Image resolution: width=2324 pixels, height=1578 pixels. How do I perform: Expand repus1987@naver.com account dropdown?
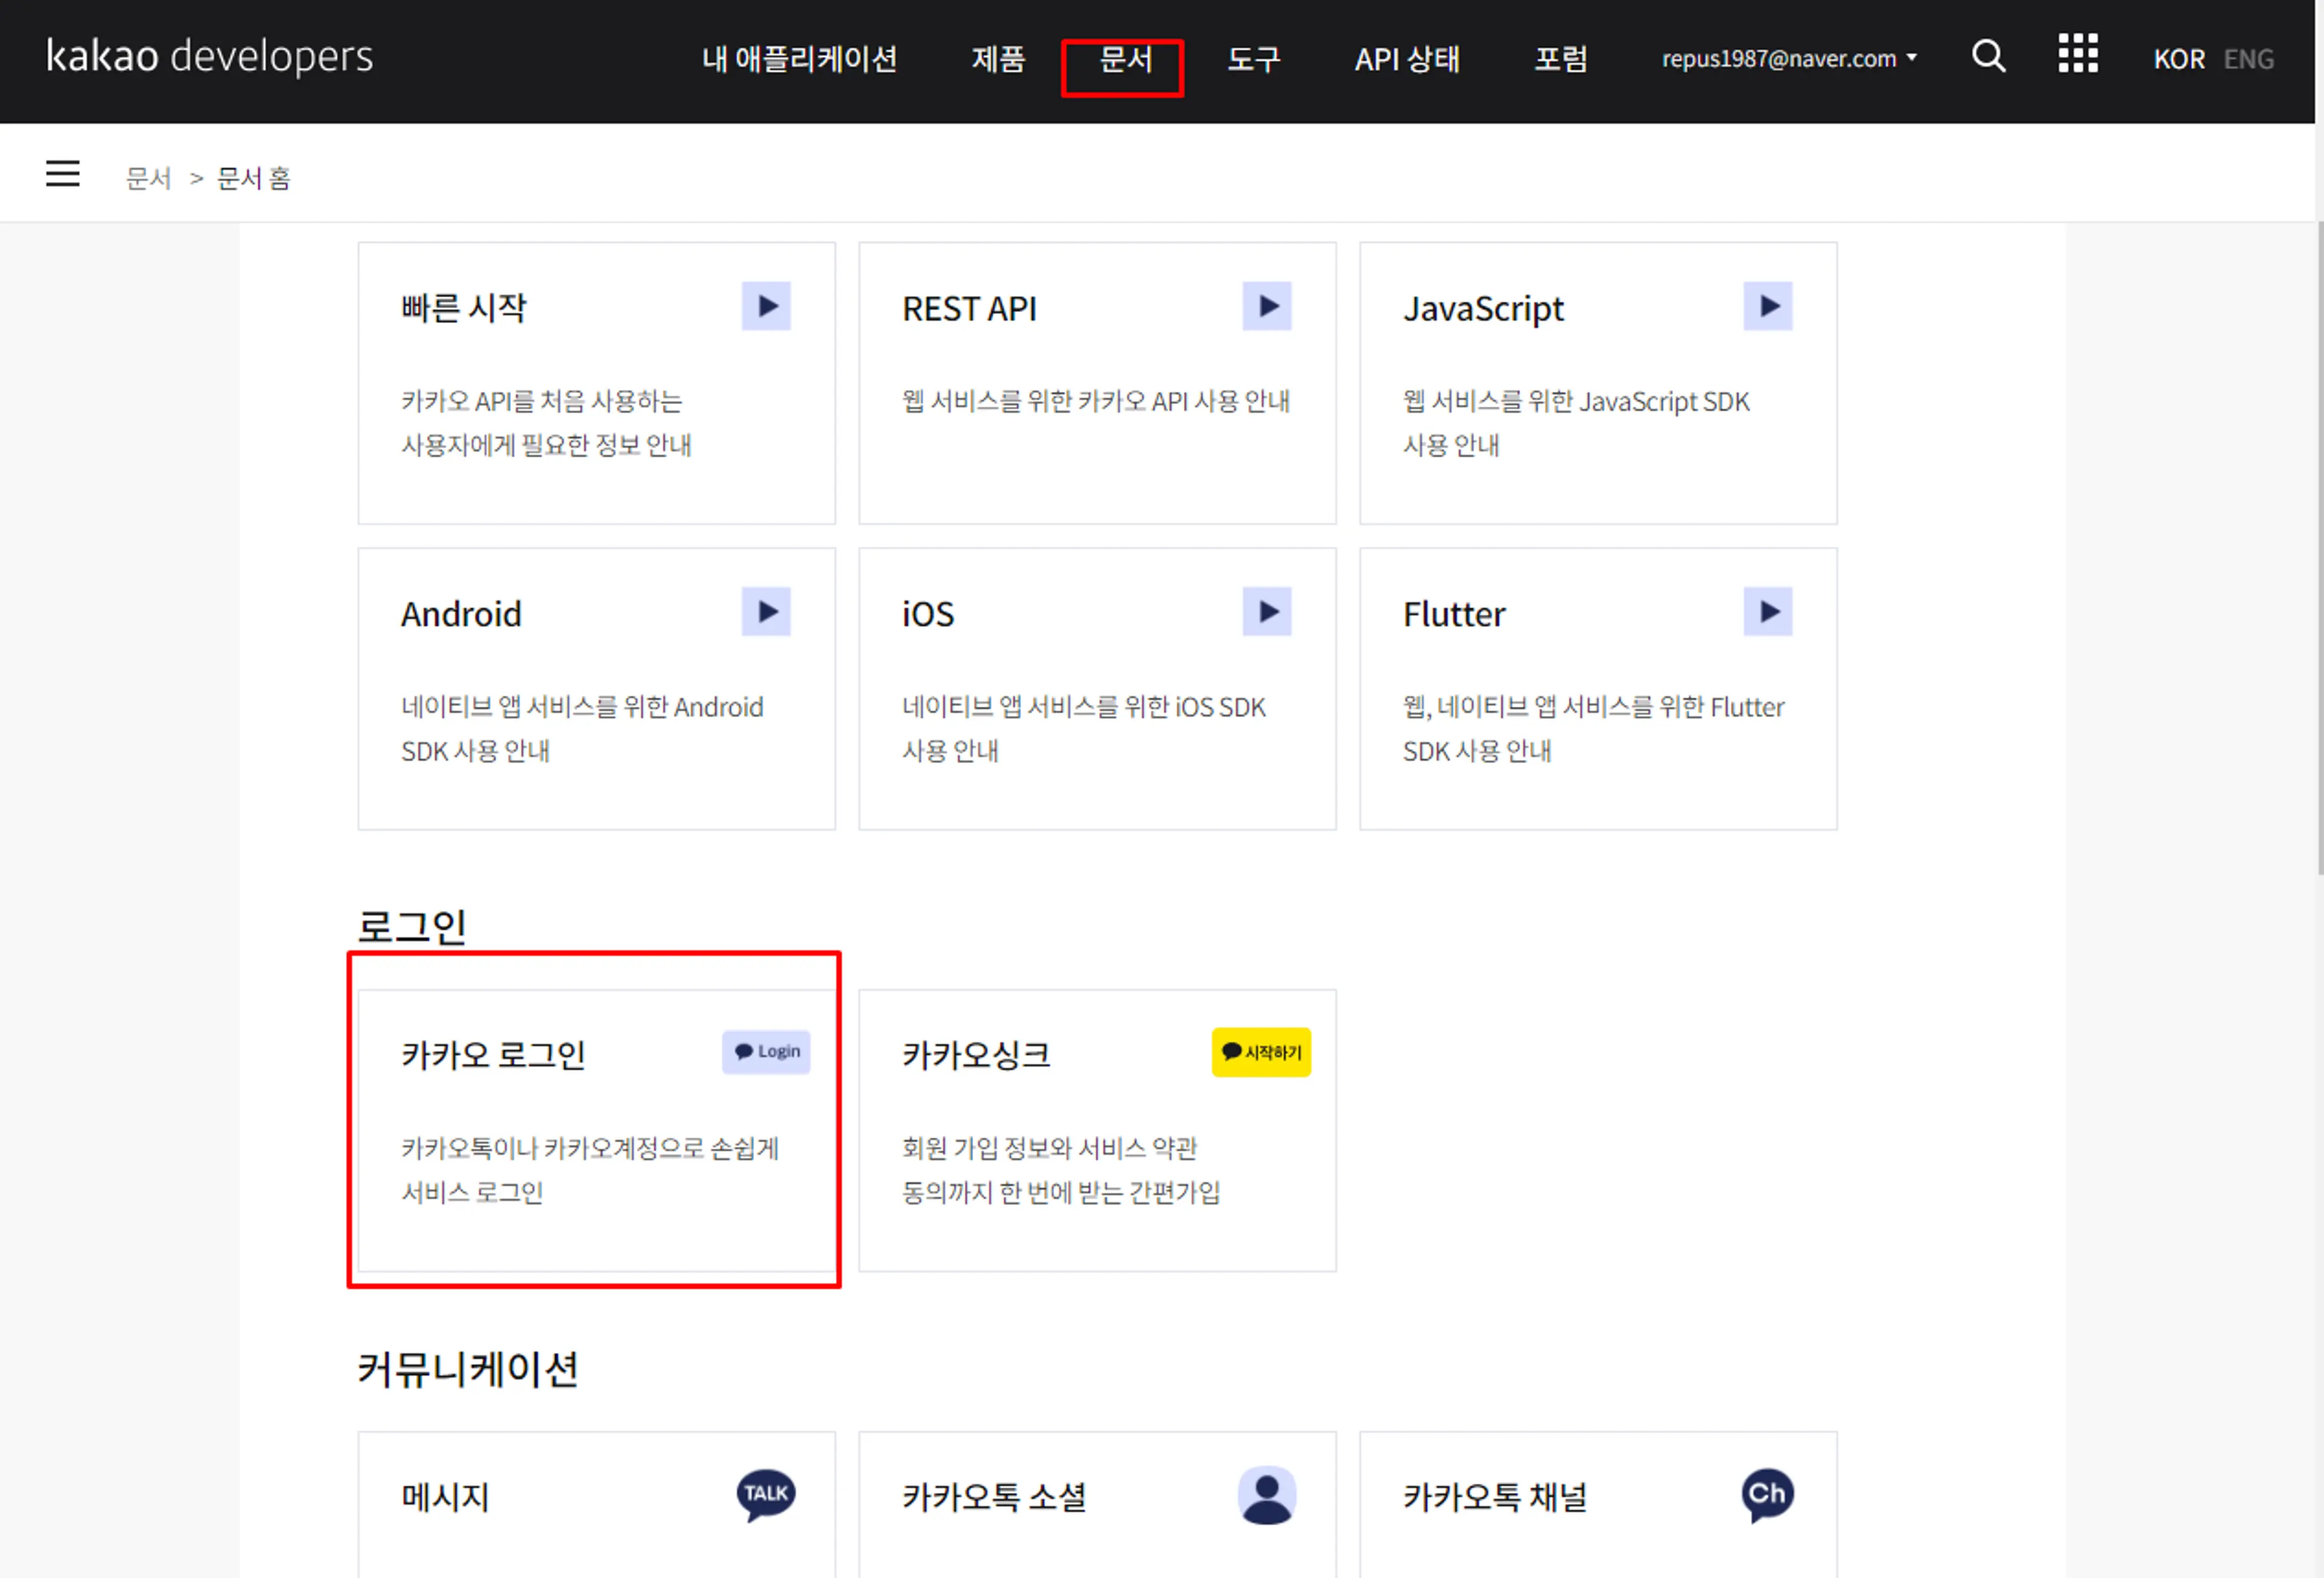(x=1789, y=58)
